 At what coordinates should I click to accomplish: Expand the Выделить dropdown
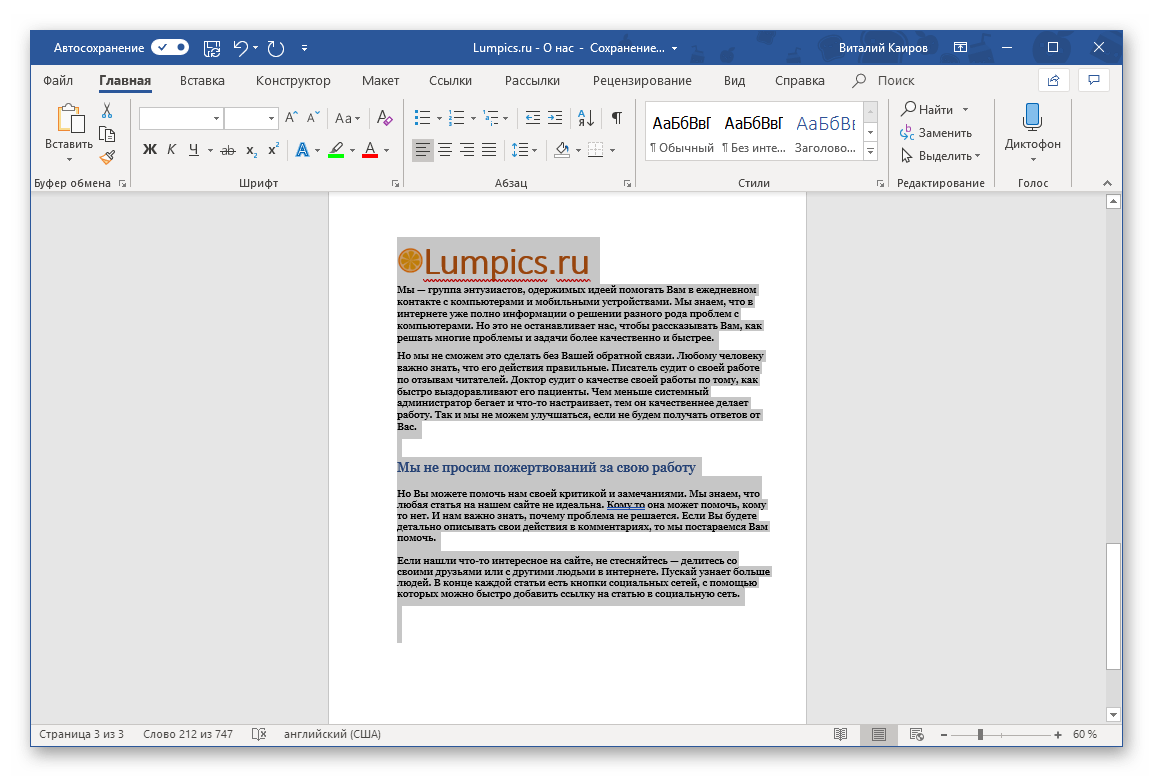click(x=941, y=156)
